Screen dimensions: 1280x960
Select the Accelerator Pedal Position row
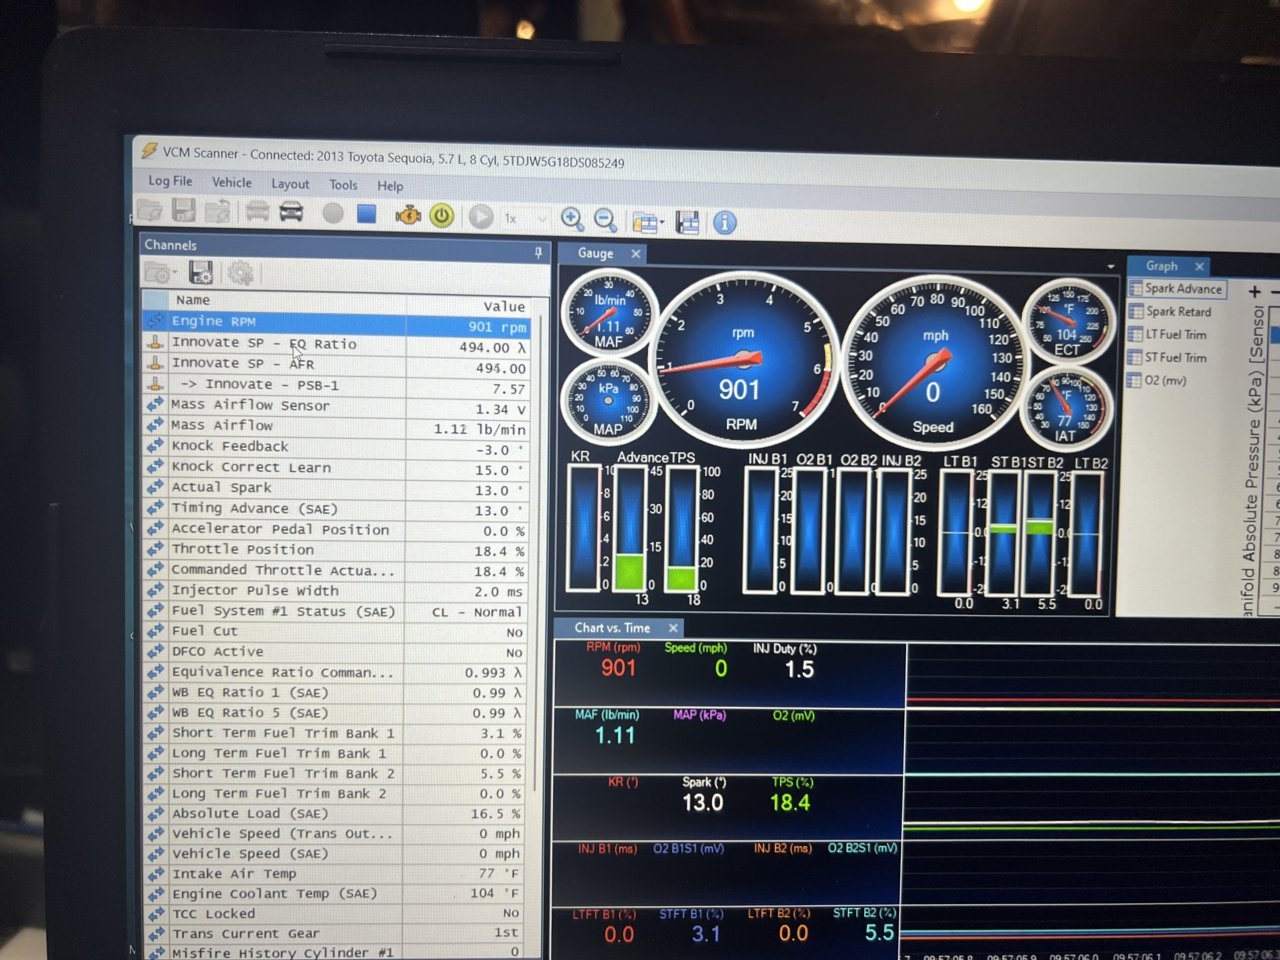(336, 530)
